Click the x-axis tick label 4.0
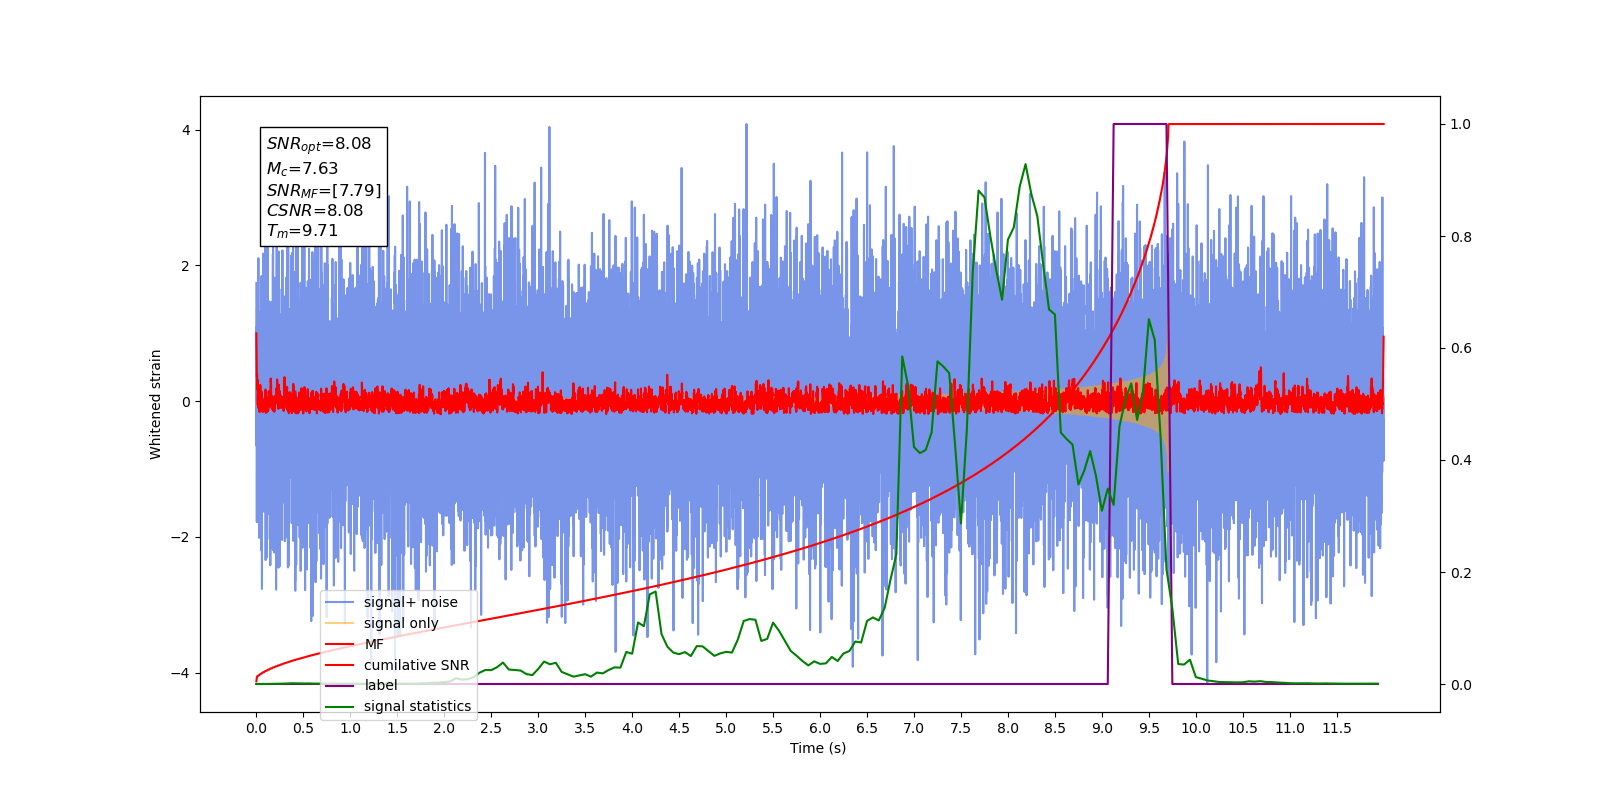 tap(632, 728)
